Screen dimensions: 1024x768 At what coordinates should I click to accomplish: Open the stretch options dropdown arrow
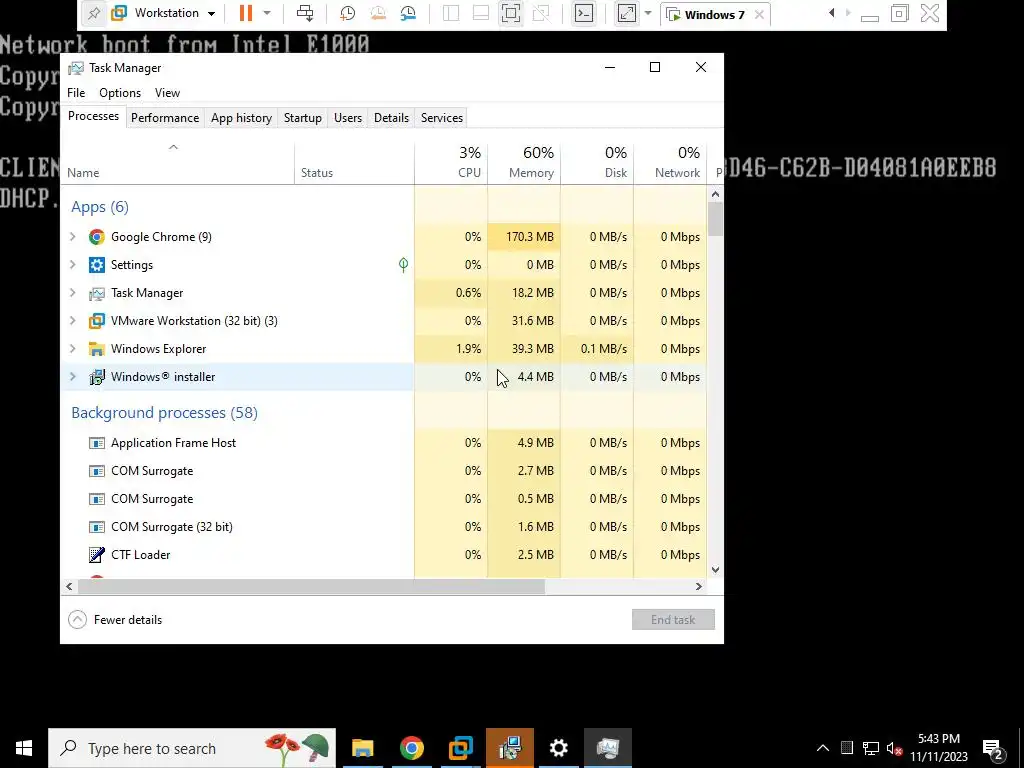point(648,13)
